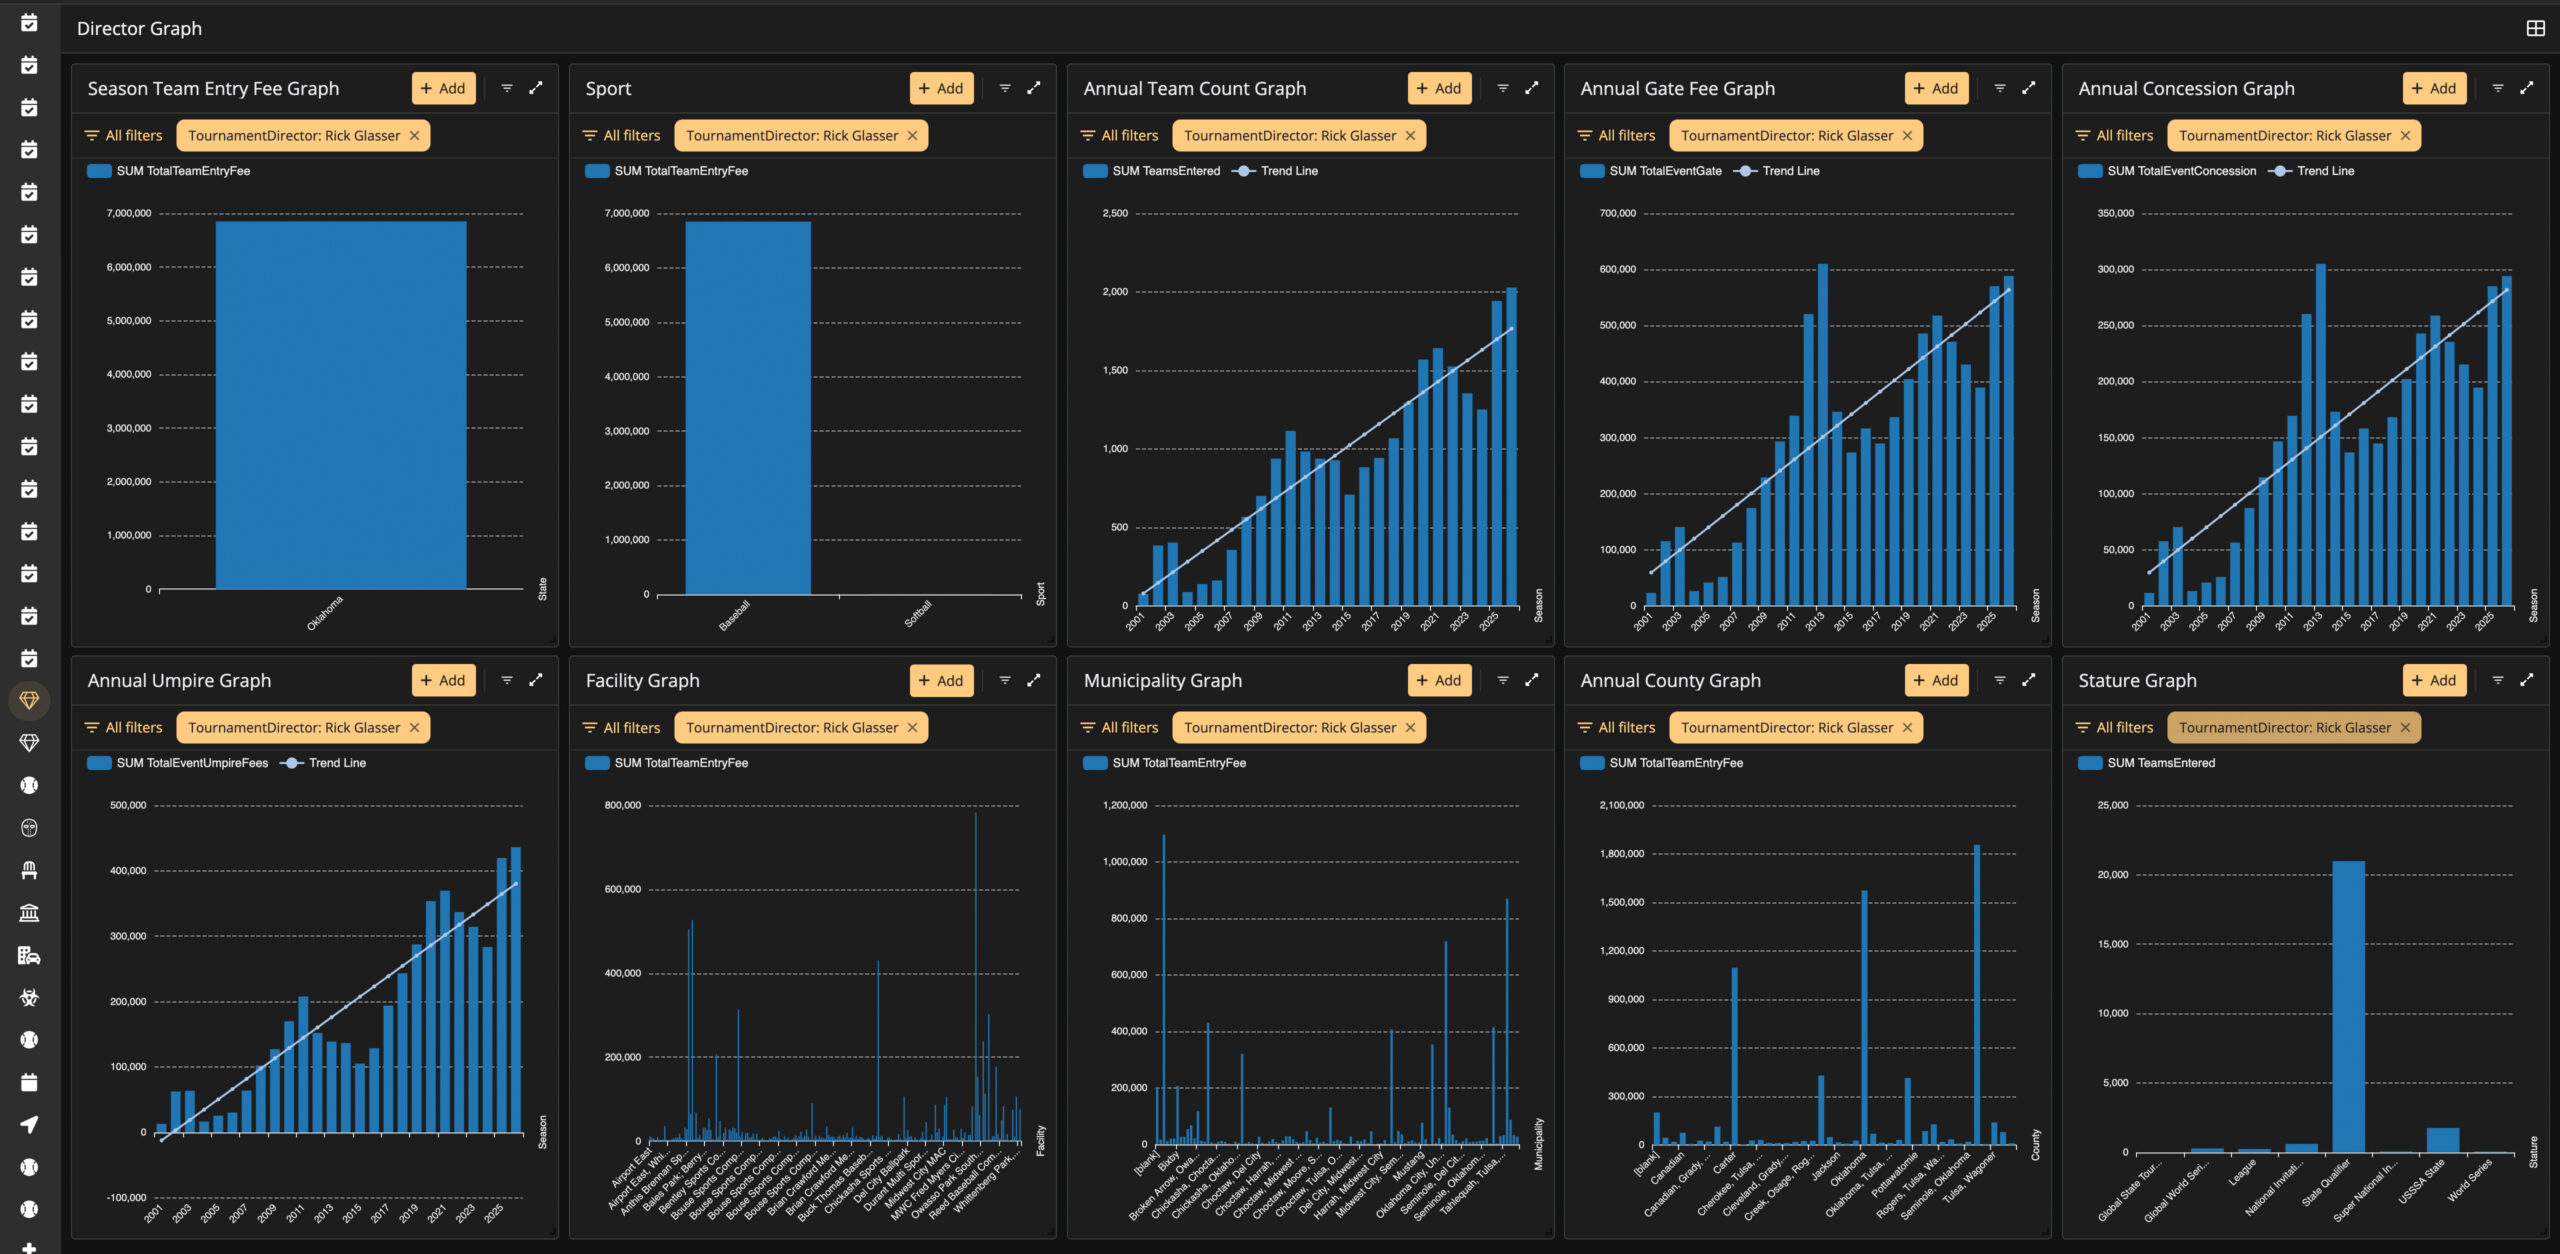Click Add in Annual Concession Graph
The image size is (2560, 1254).
(x=2434, y=88)
